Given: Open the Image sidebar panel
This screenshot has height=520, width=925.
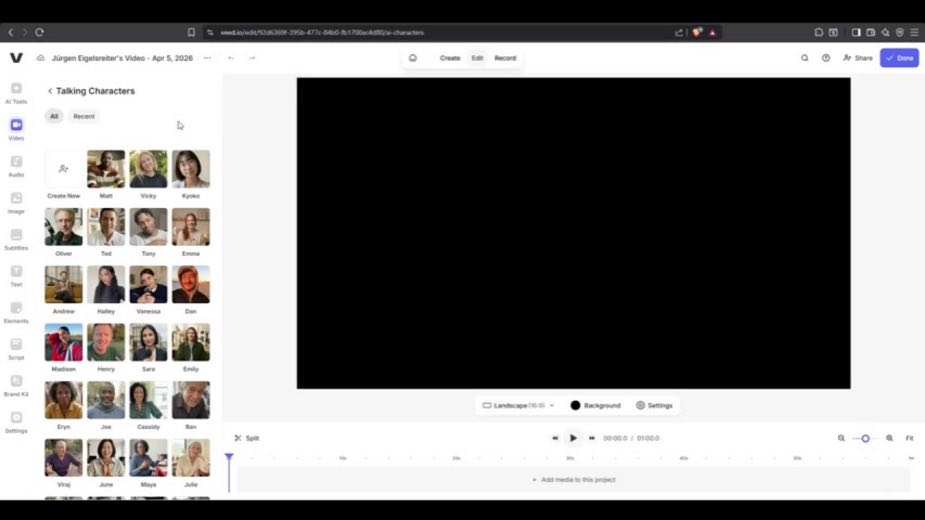Looking at the screenshot, I should pyautogui.click(x=16, y=202).
